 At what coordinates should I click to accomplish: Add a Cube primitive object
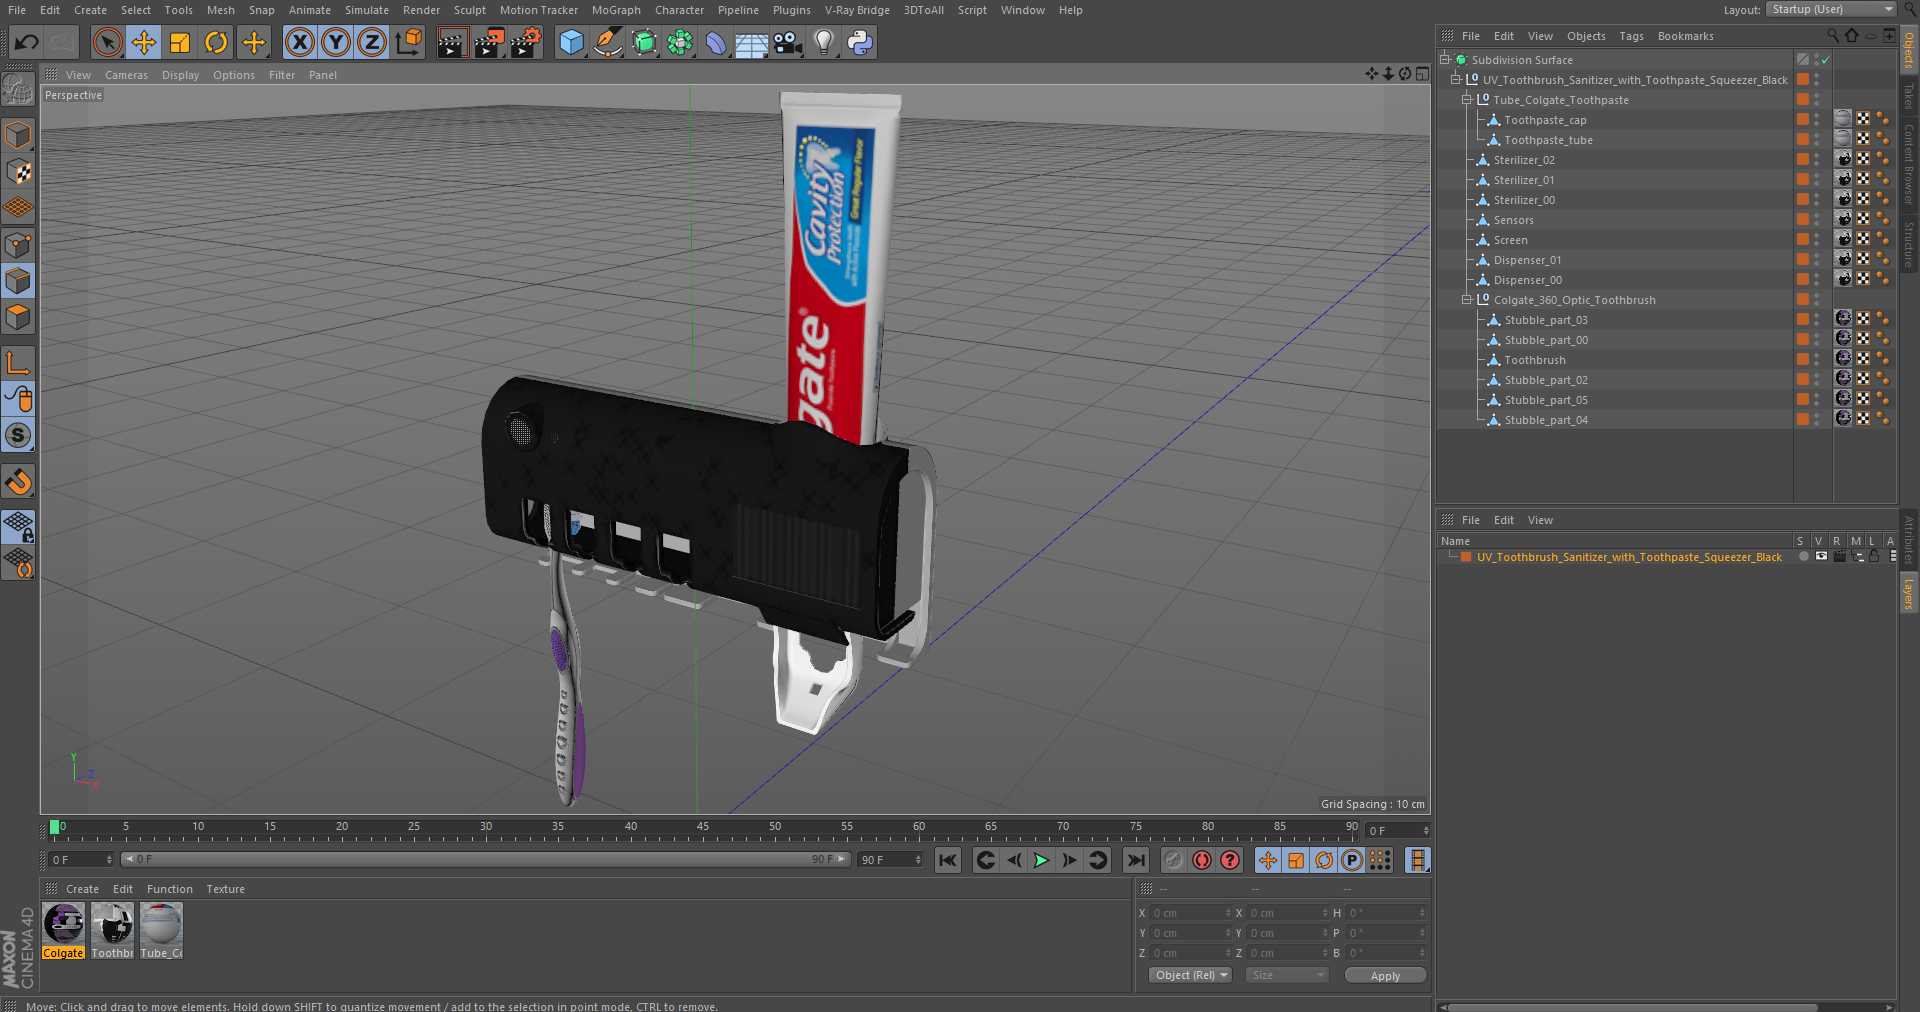tap(571, 42)
